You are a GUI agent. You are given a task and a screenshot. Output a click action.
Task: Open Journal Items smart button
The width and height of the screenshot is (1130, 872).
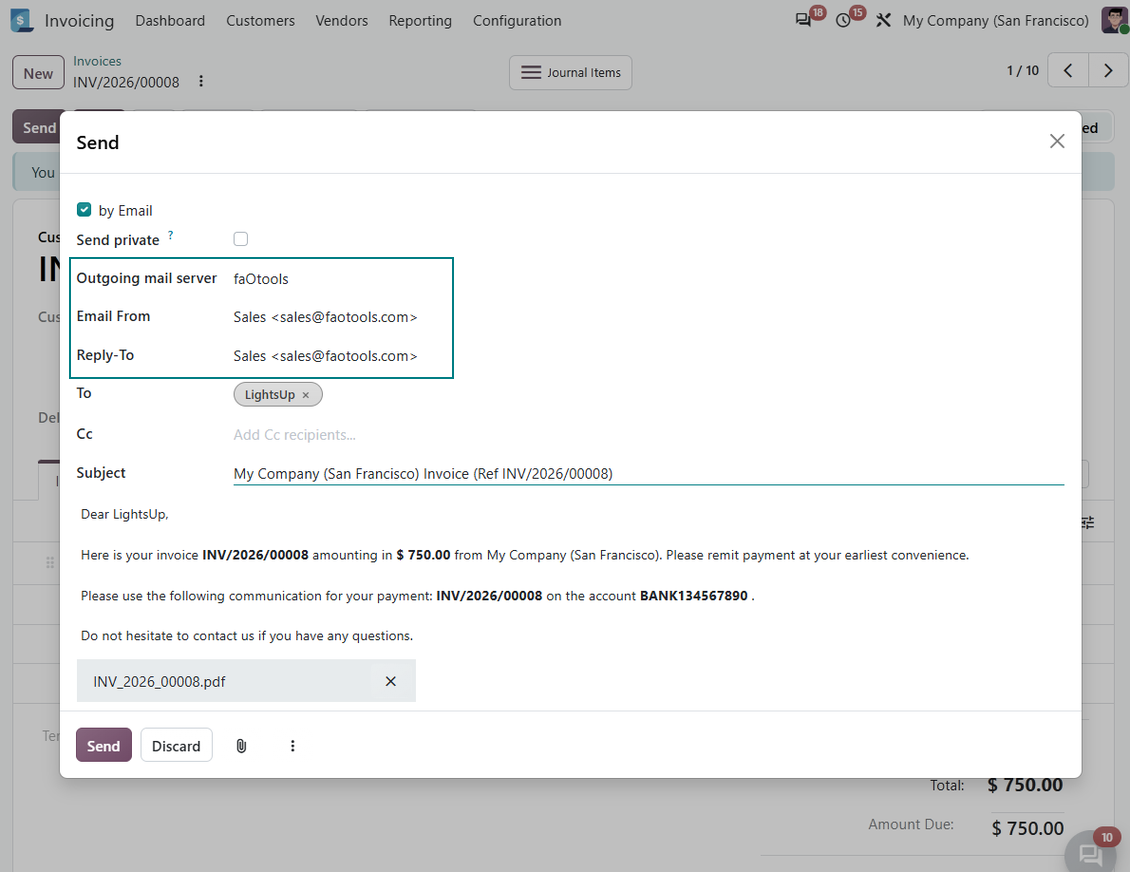pyautogui.click(x=570, y=72)
